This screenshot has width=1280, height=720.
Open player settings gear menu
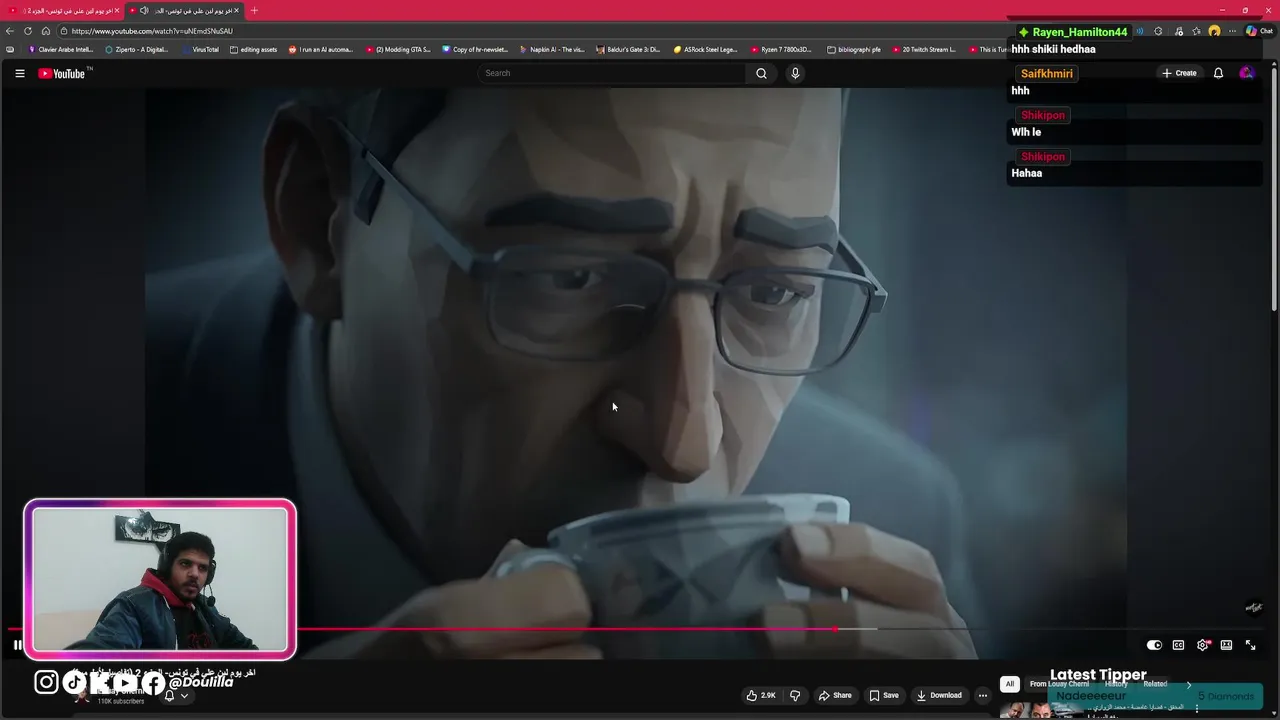point(1203,645)
